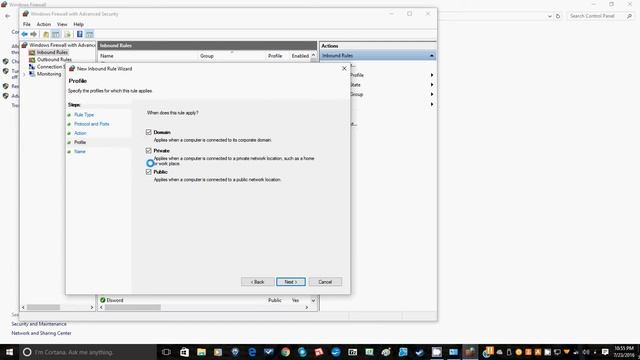Go to the Name wizard step
This screenshot has height=360, width=640.
(80, 151)
